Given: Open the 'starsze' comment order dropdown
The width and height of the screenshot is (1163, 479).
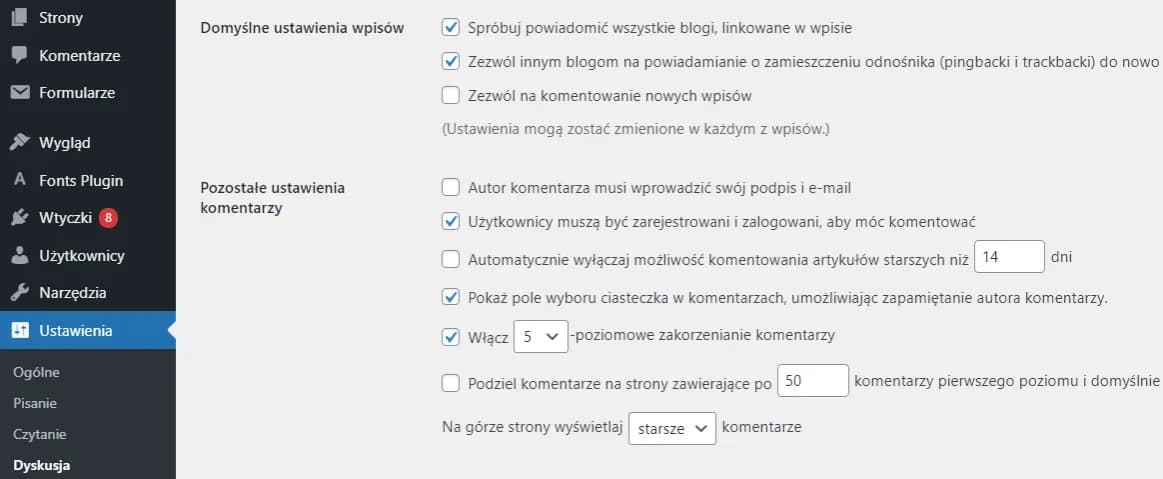Looking at the screenshot, I should pyautogui.click(x=672, y=428).
